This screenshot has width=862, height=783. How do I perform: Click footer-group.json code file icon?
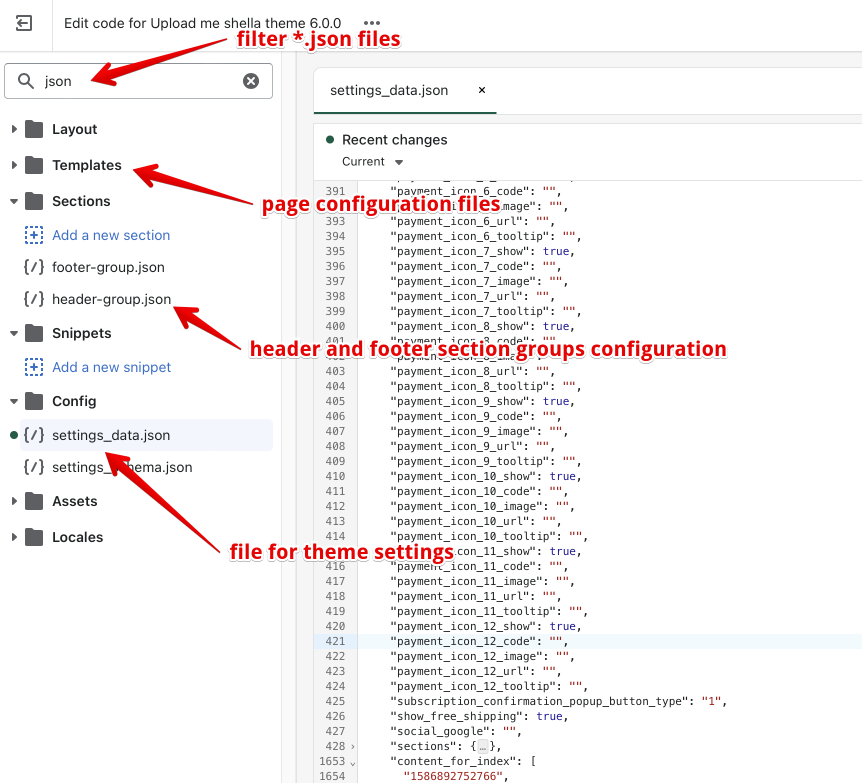click(x=34, y=267)
